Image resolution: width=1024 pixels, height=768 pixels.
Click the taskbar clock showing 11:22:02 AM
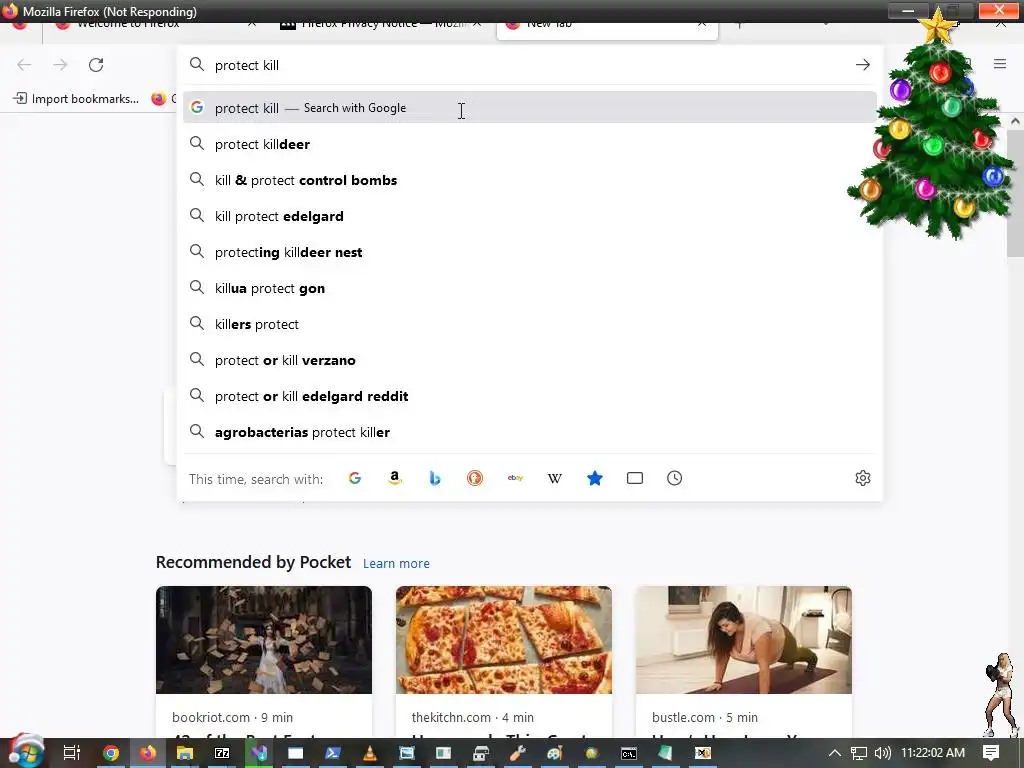(933, 753)
